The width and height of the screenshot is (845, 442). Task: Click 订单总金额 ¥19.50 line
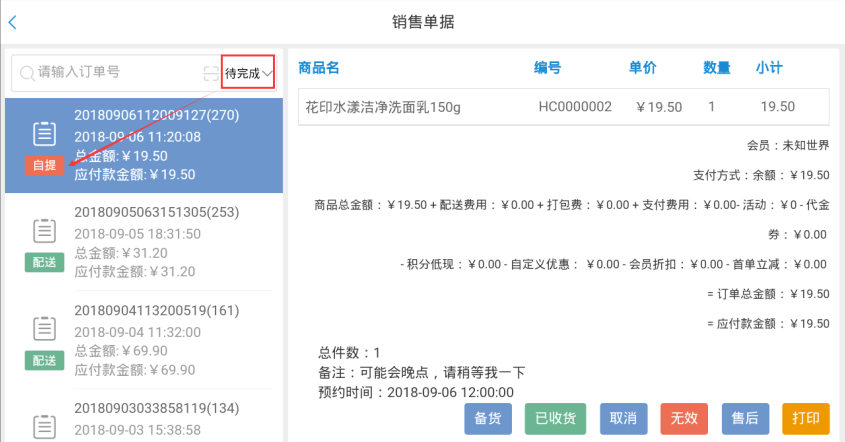[x=768, y=294]
